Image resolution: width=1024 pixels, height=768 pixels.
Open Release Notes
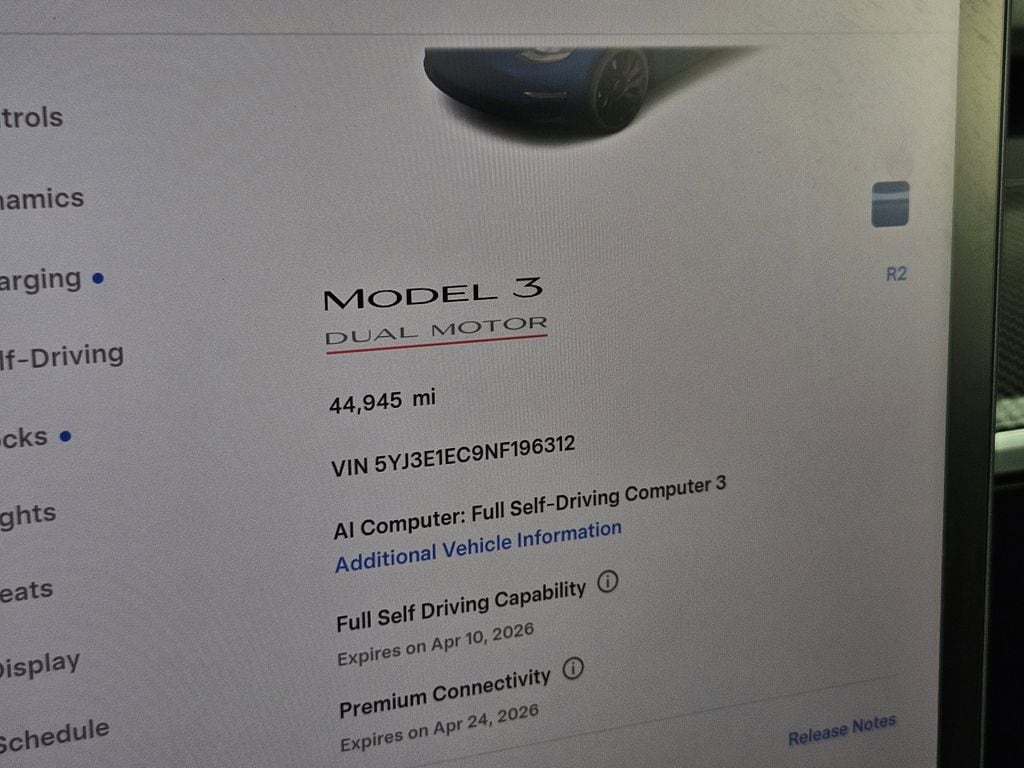842,730
